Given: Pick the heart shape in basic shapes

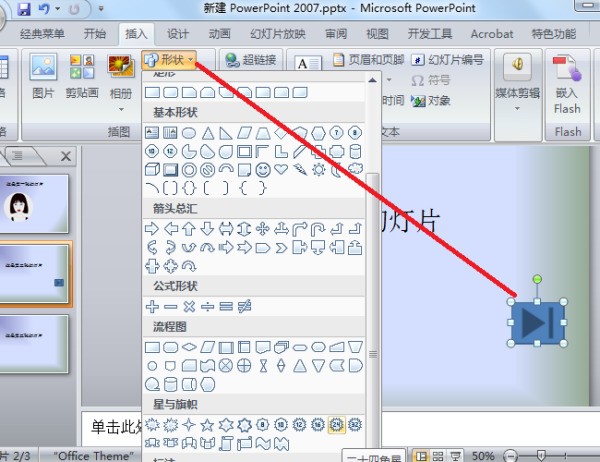Looking at the screenshot, I should (281, 170).
